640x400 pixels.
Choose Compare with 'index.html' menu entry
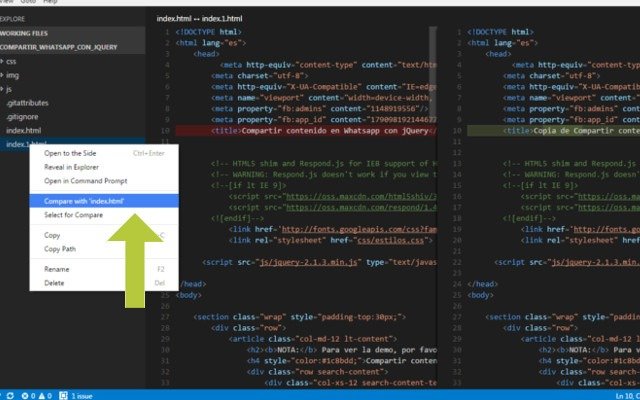[x=104, y=201]
